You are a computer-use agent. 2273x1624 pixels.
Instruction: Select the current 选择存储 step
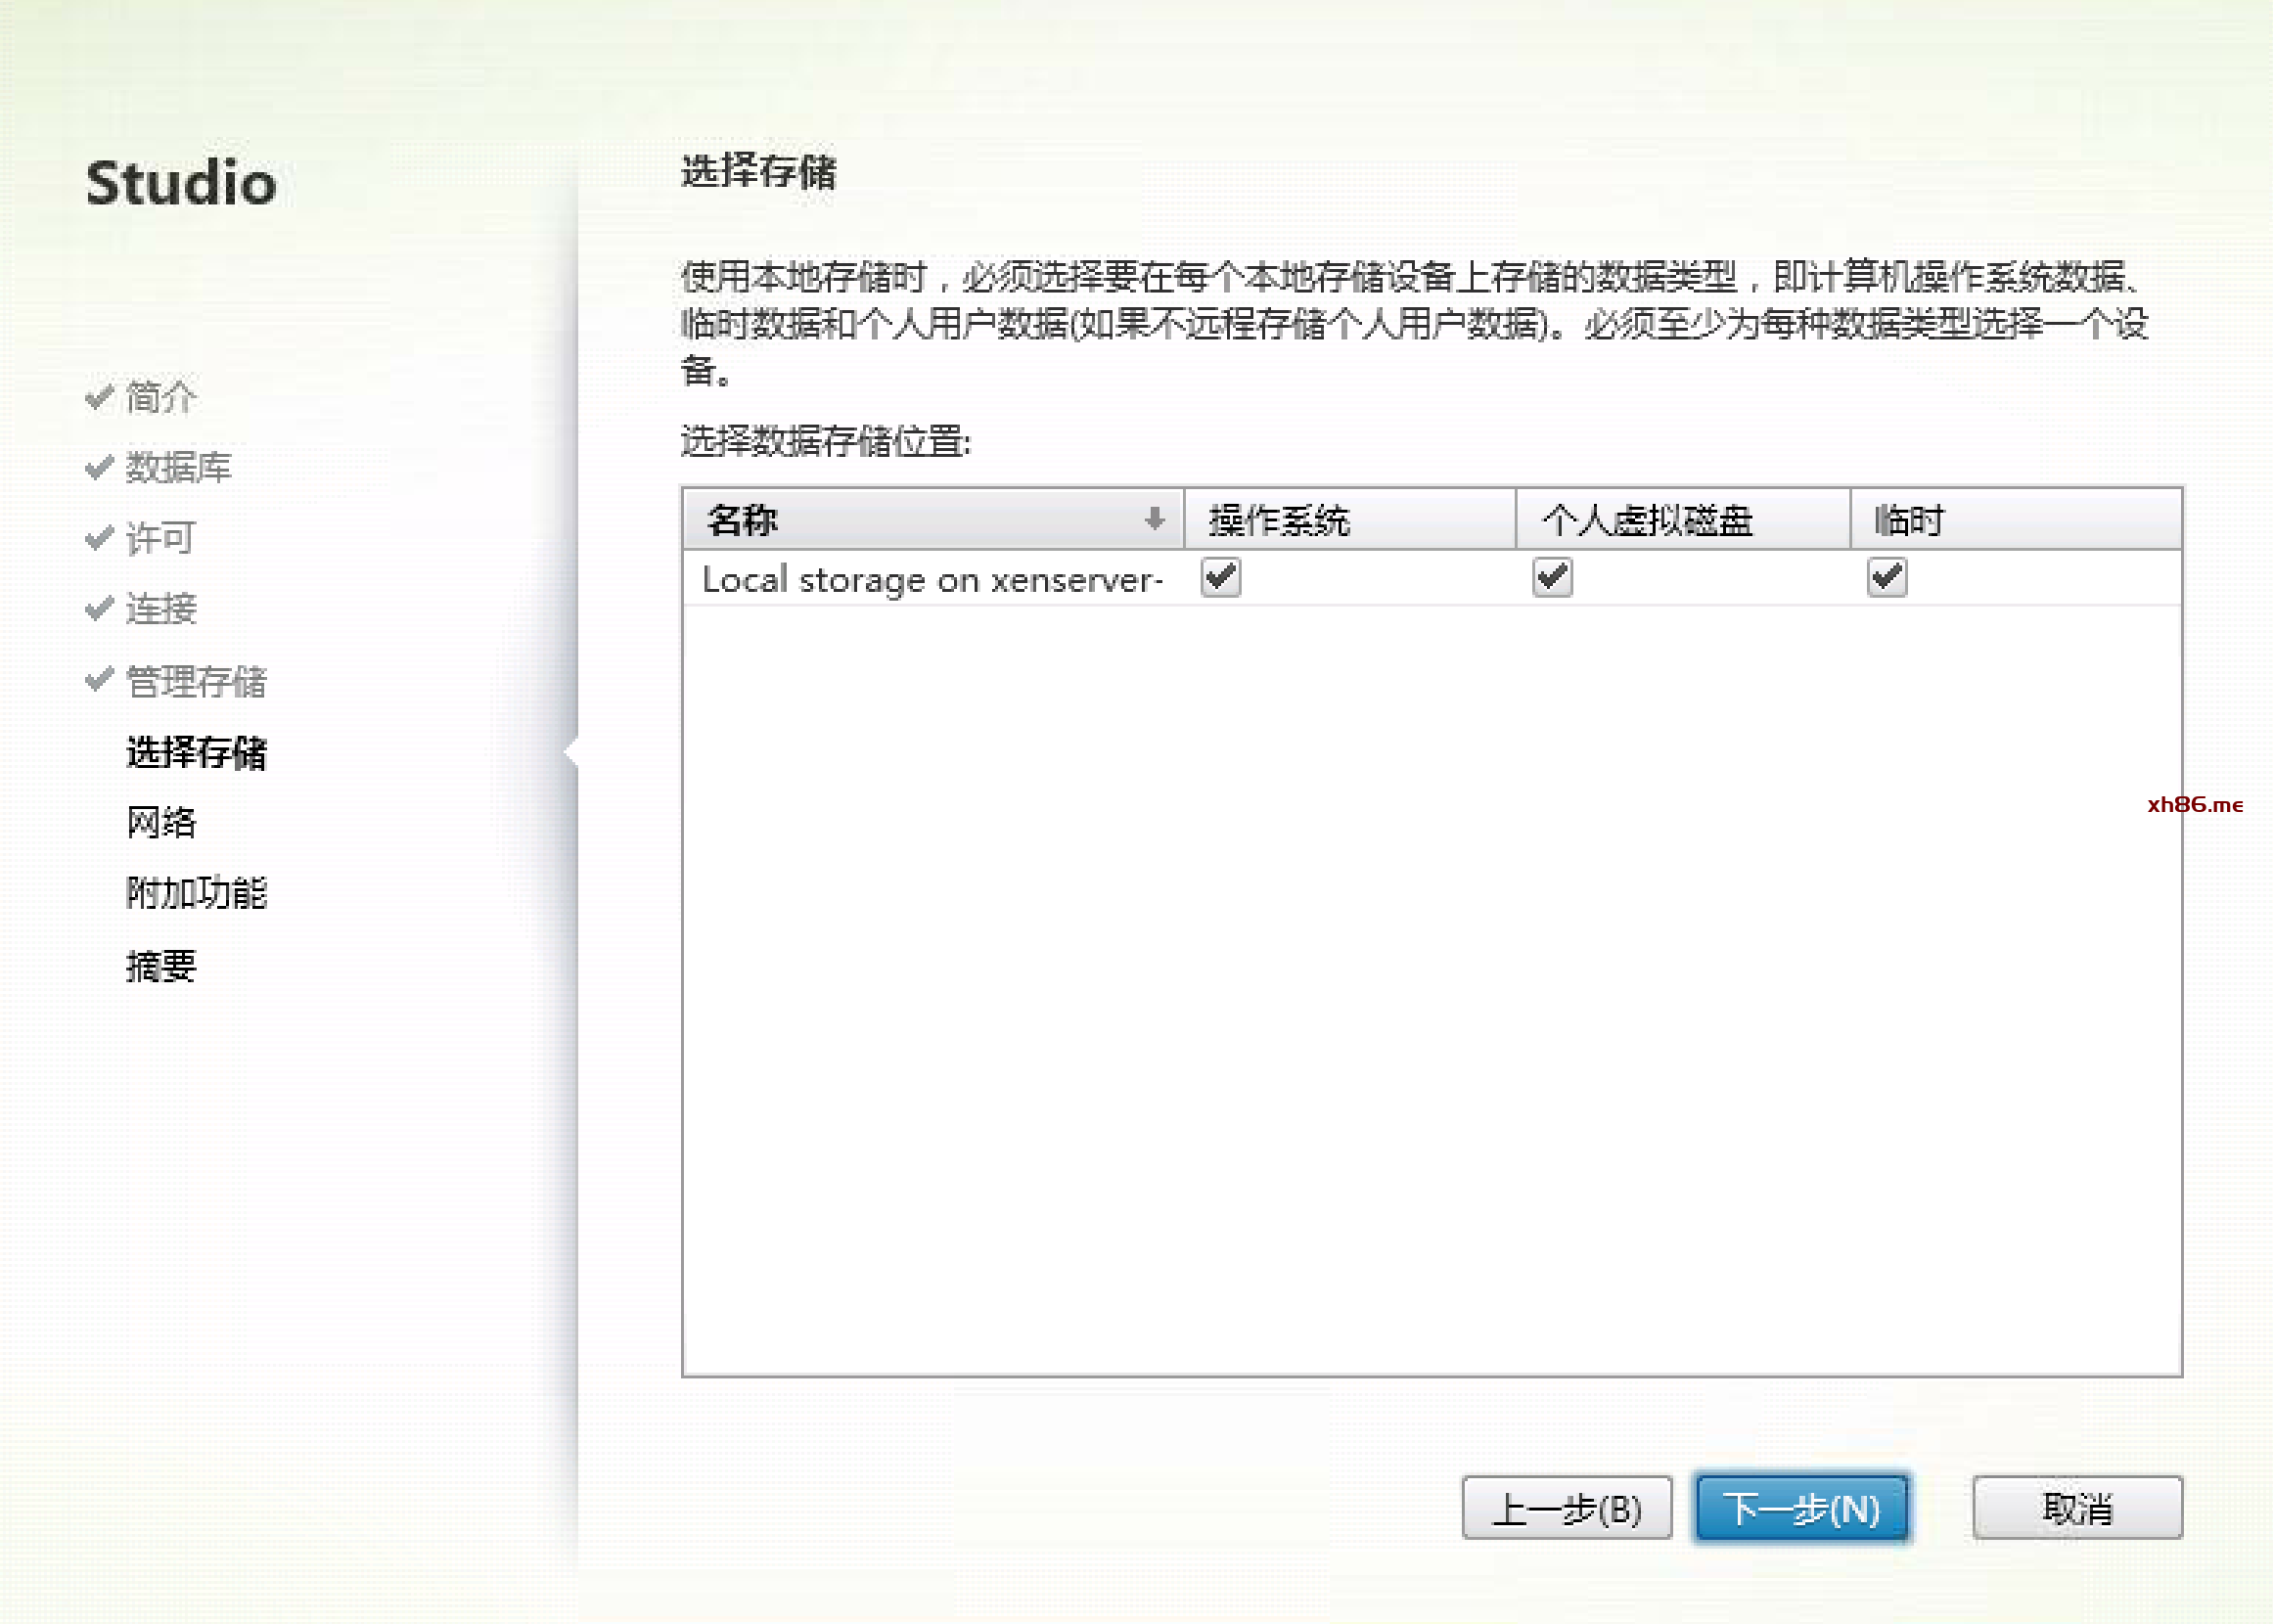pos(196,752)
